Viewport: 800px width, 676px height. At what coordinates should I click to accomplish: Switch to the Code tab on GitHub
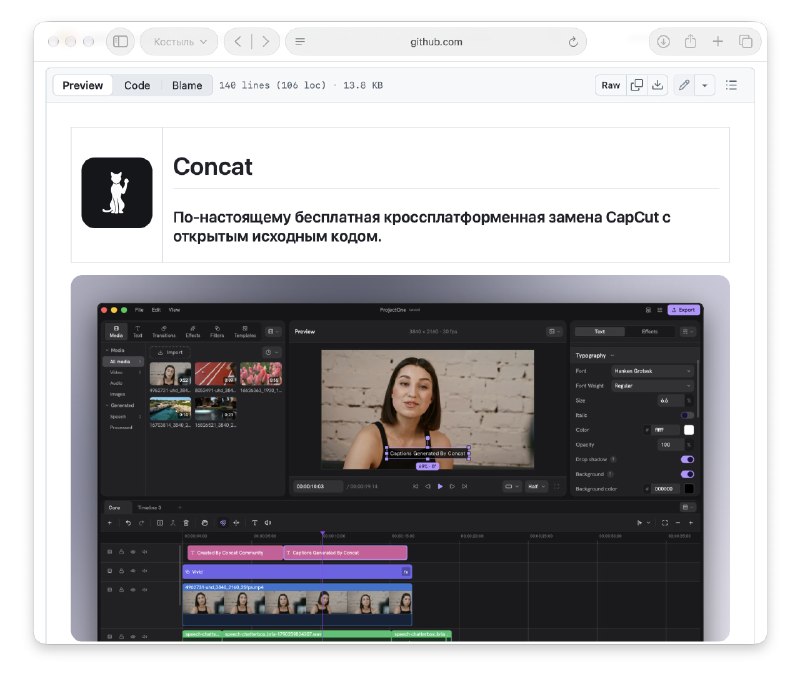pyautogui.click(x=137, y=85)
